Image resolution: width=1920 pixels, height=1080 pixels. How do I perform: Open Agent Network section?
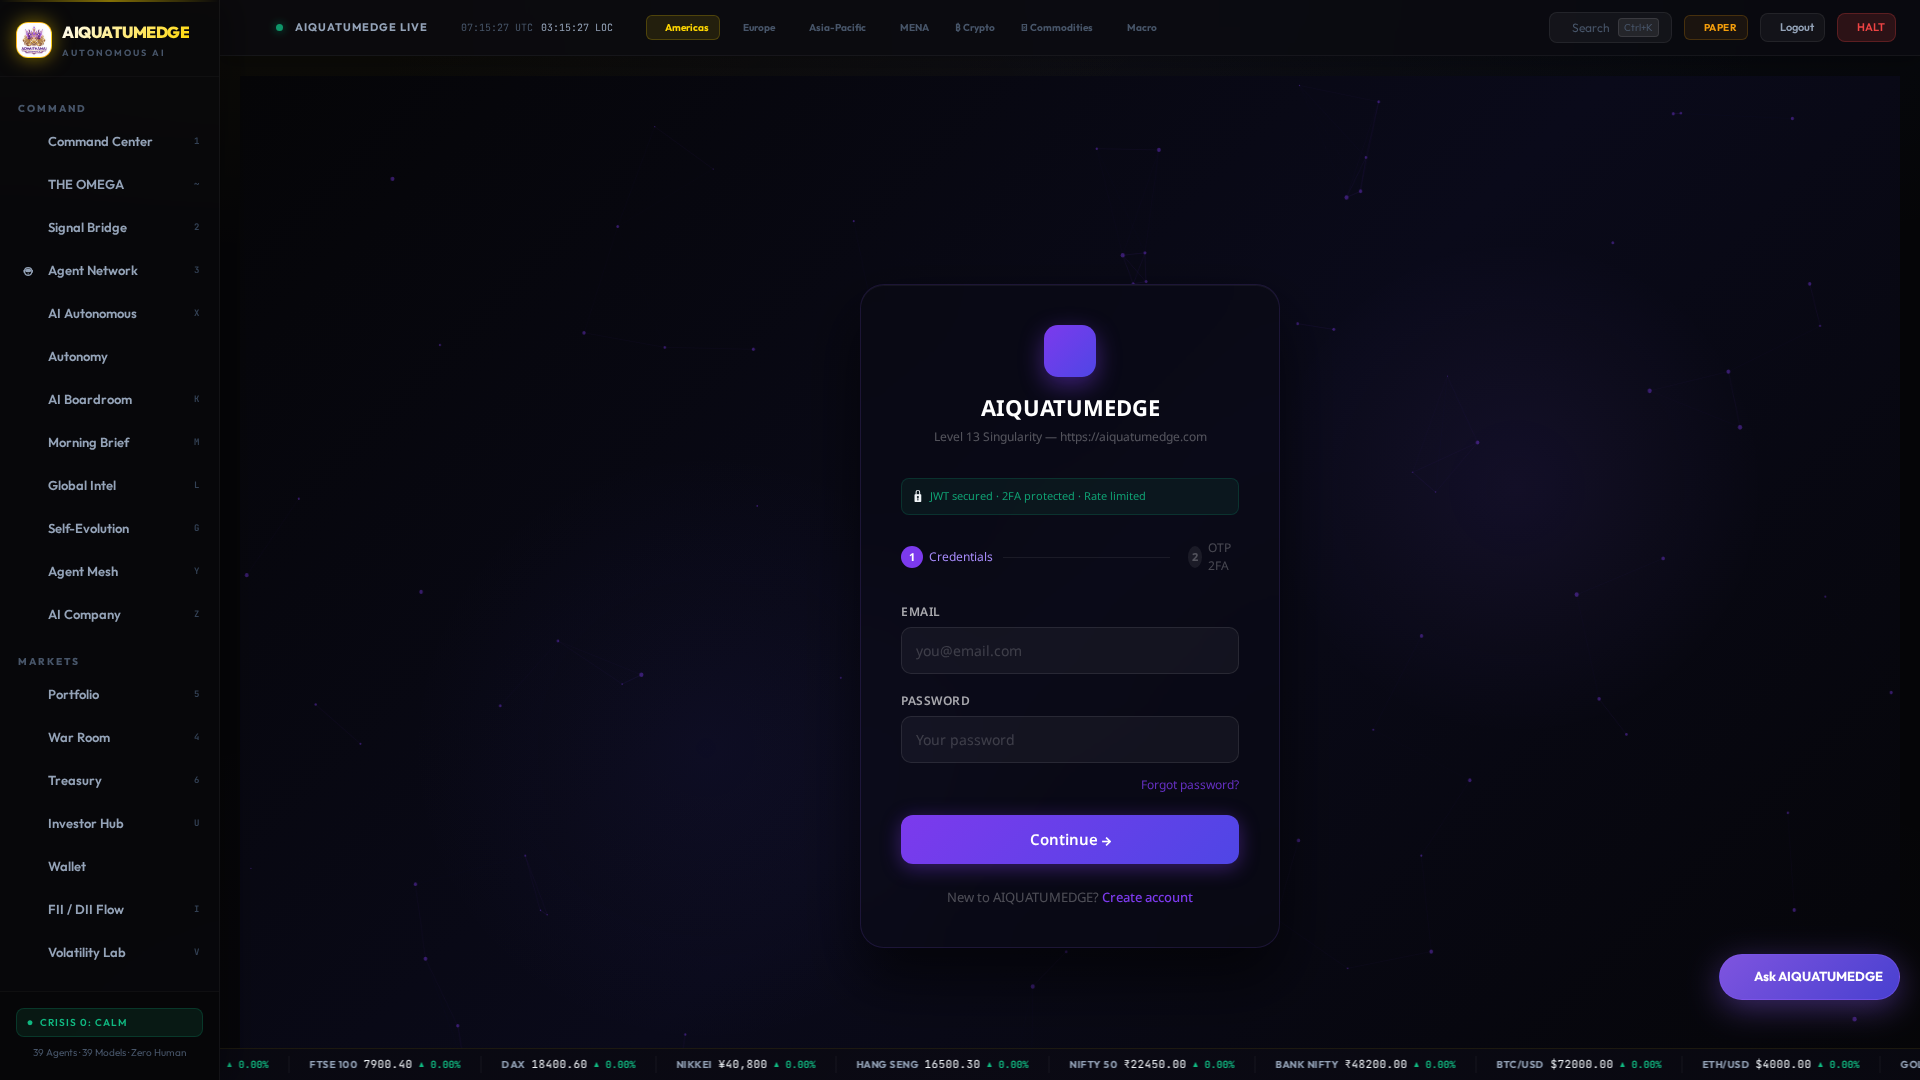pyautogui.click(x=110, y=271)
